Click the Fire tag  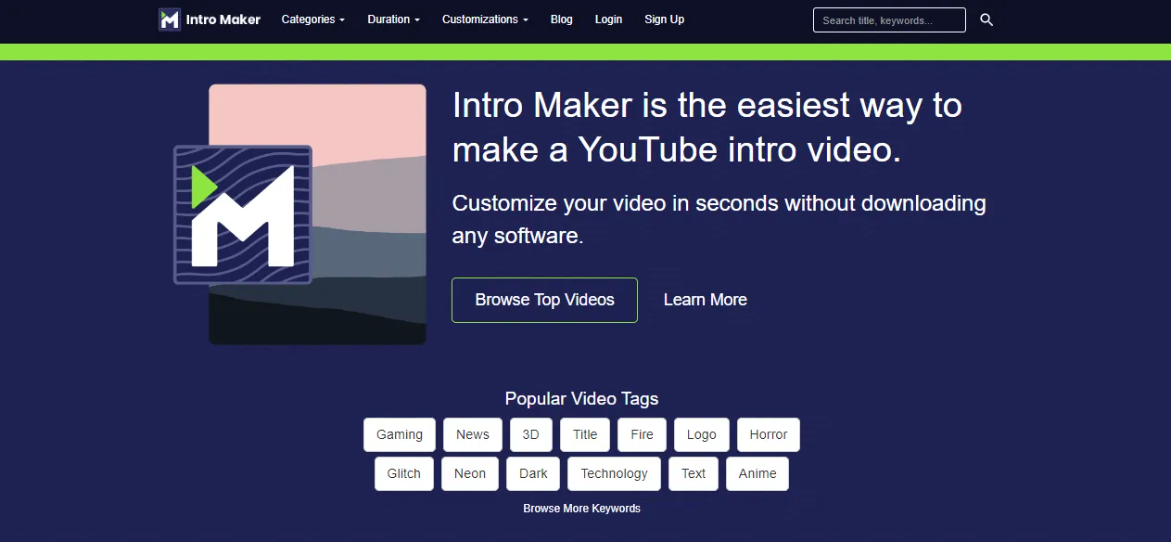pos(642,435)
